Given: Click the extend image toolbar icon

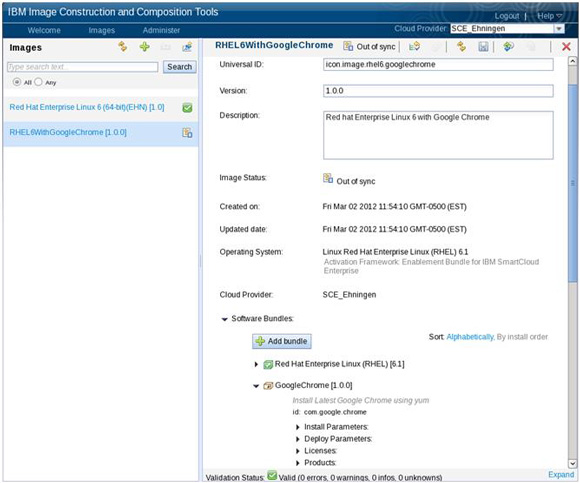Looking at the screenshot, I should (414, 46).
